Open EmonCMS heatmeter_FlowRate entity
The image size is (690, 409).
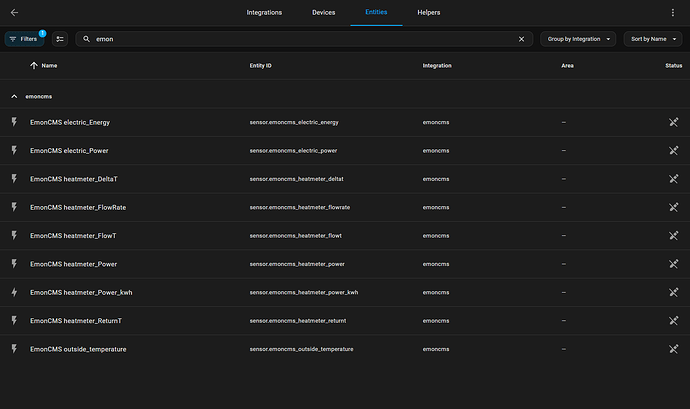pos(78,207)
